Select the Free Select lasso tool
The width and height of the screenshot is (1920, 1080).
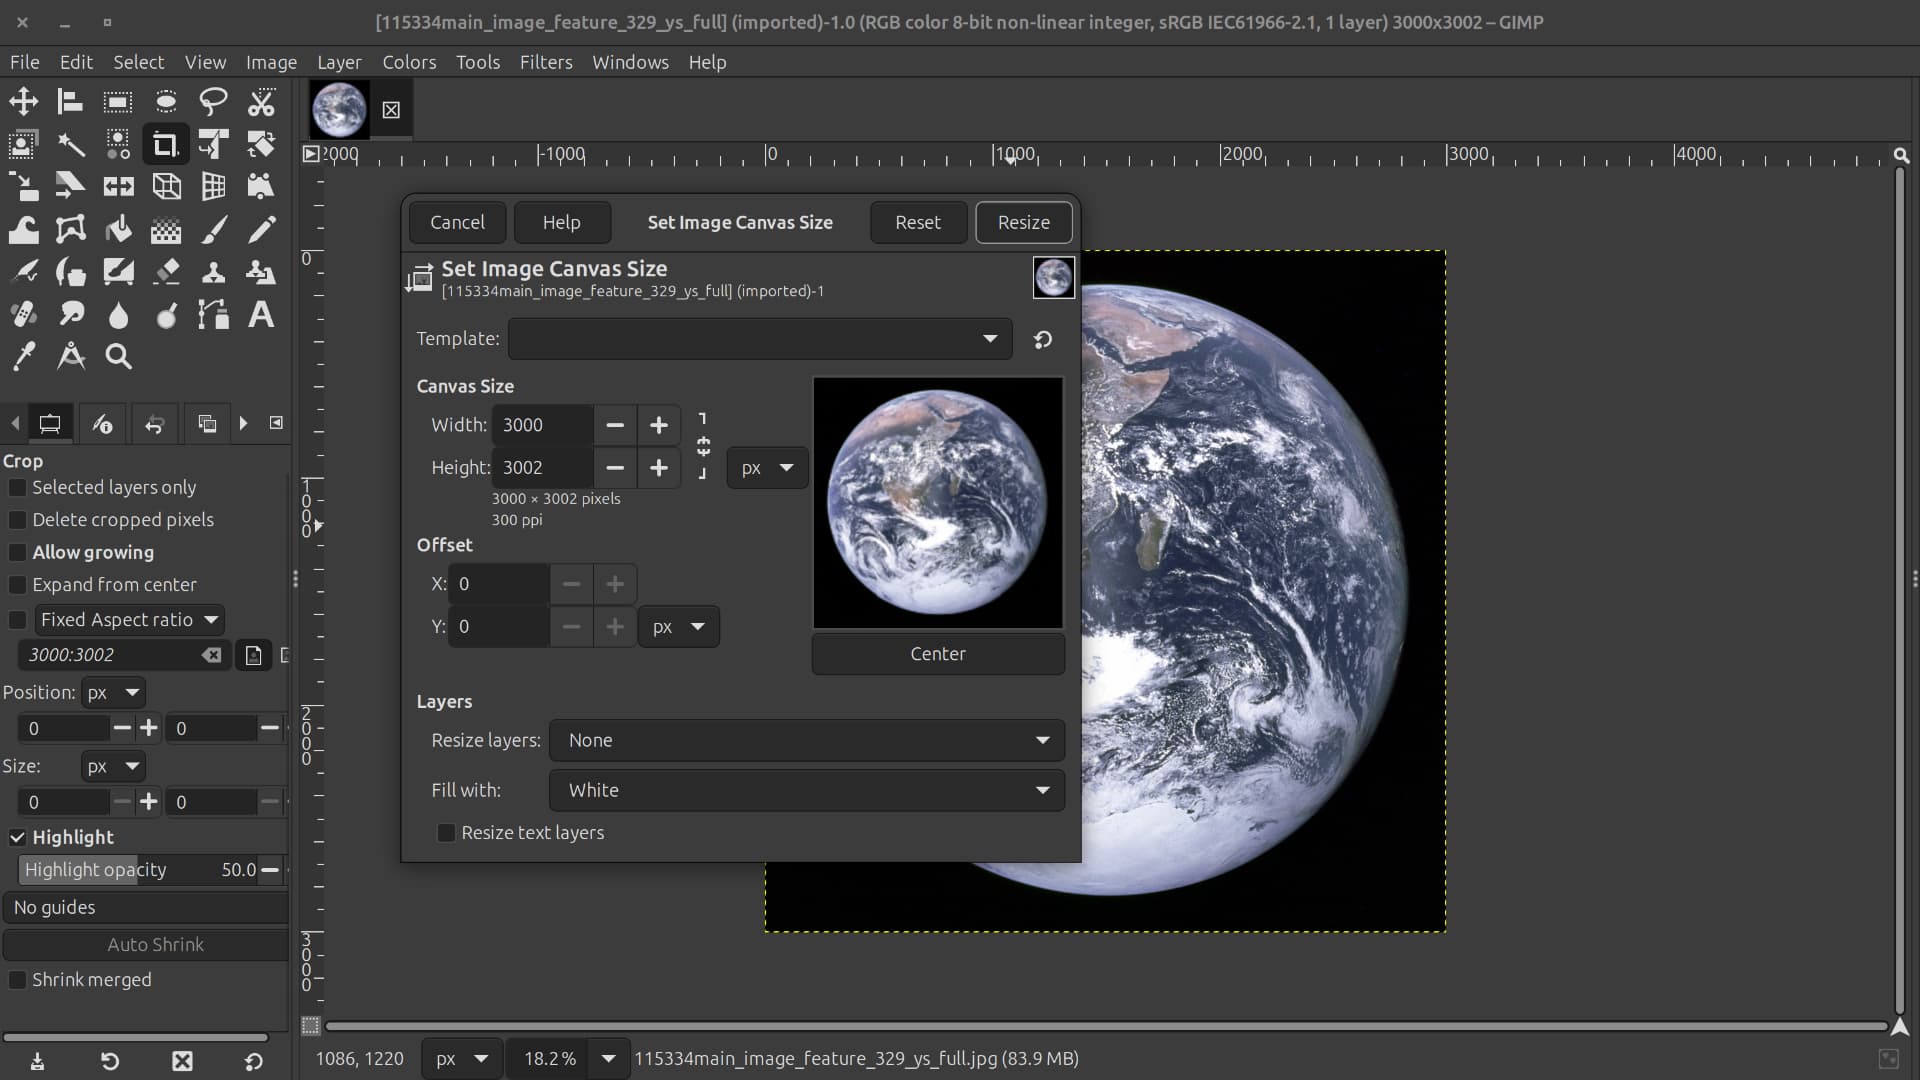[x=213, y=101]
